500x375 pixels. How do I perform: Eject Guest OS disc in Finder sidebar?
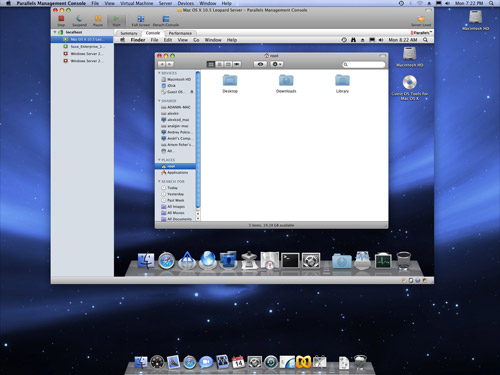(192, 92)
